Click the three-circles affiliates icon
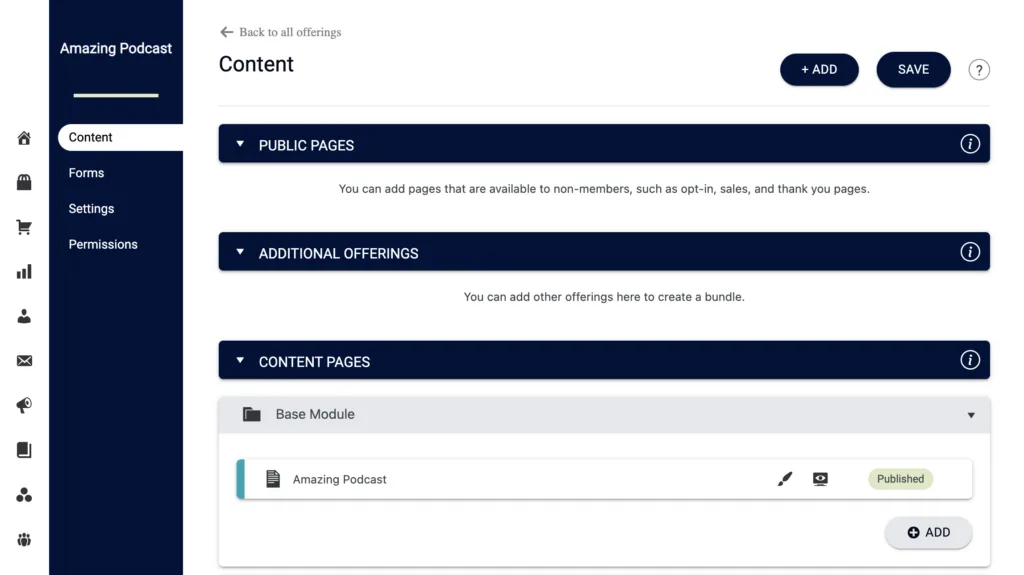Image resolution: width=1024 pixels, height=575 pixels. pyautogui.click(x=24, y=495)
